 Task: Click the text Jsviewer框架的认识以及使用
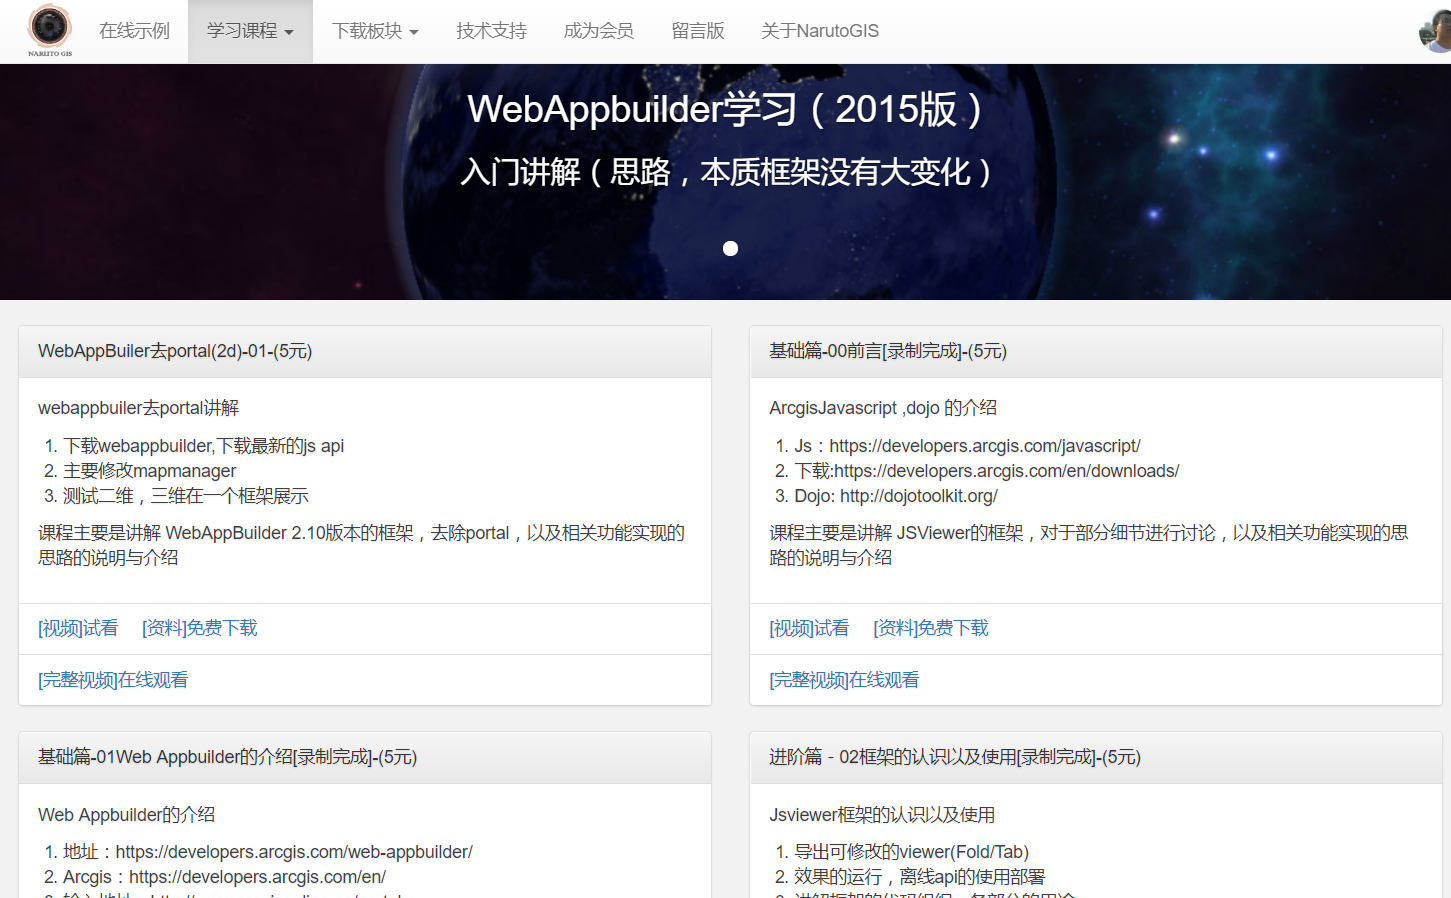[882, 815]
